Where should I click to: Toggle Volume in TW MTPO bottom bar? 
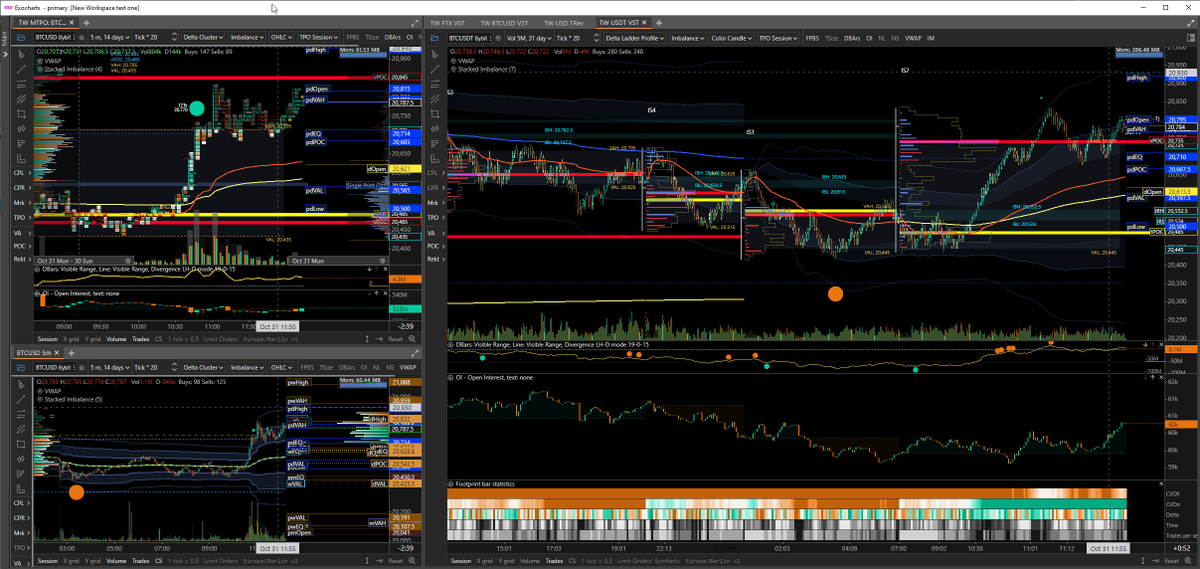click(116, 339)
